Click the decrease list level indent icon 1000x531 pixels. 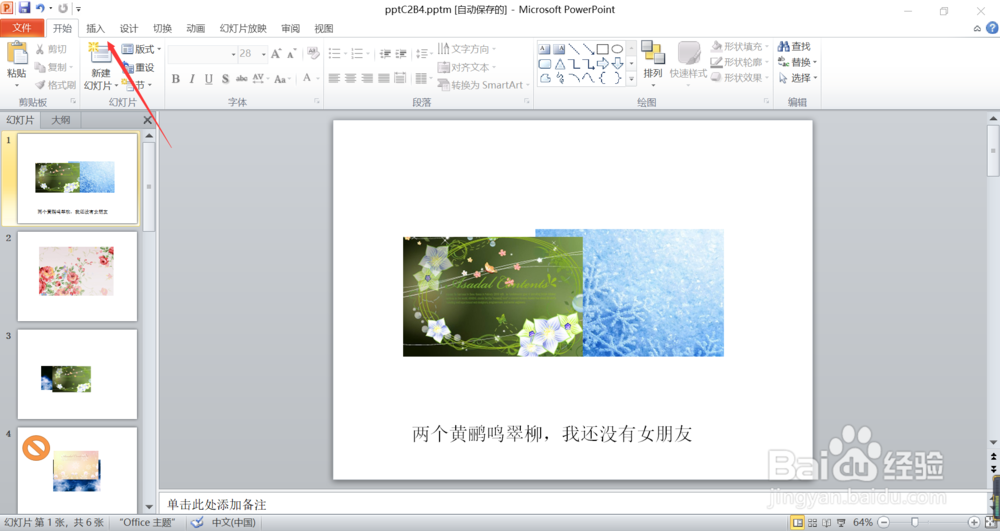pos(385,54)
